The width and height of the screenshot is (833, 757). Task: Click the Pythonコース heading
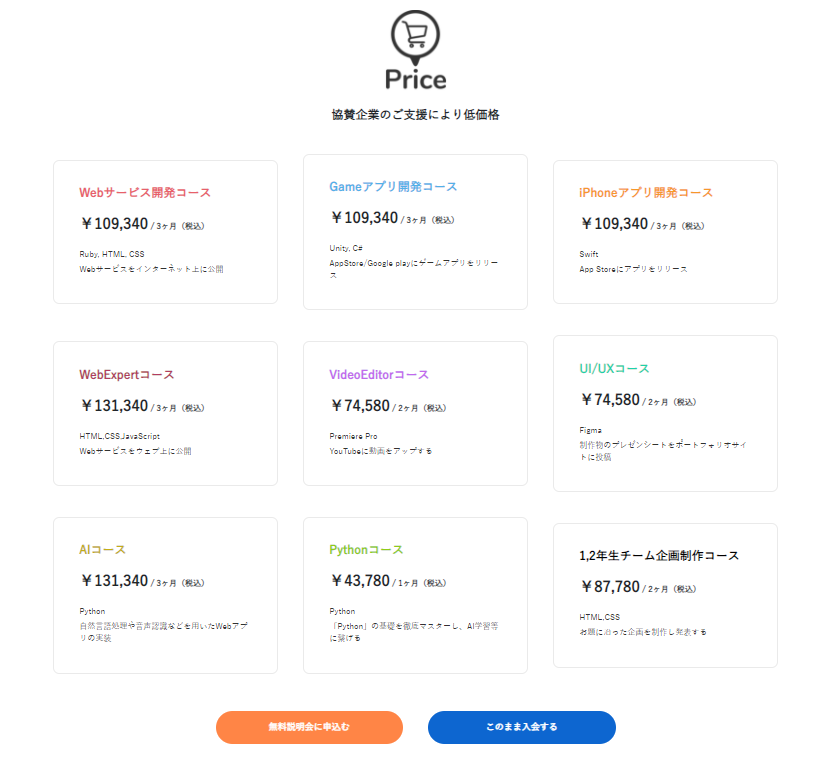pos(366,550)
